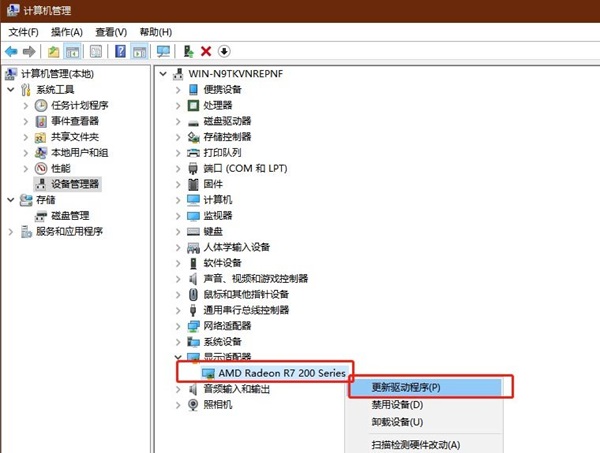Toggle the Show/Hide action pane icon
Image resolution: width=600 pixels, height=453 pixels.
(x=139, y=51)
